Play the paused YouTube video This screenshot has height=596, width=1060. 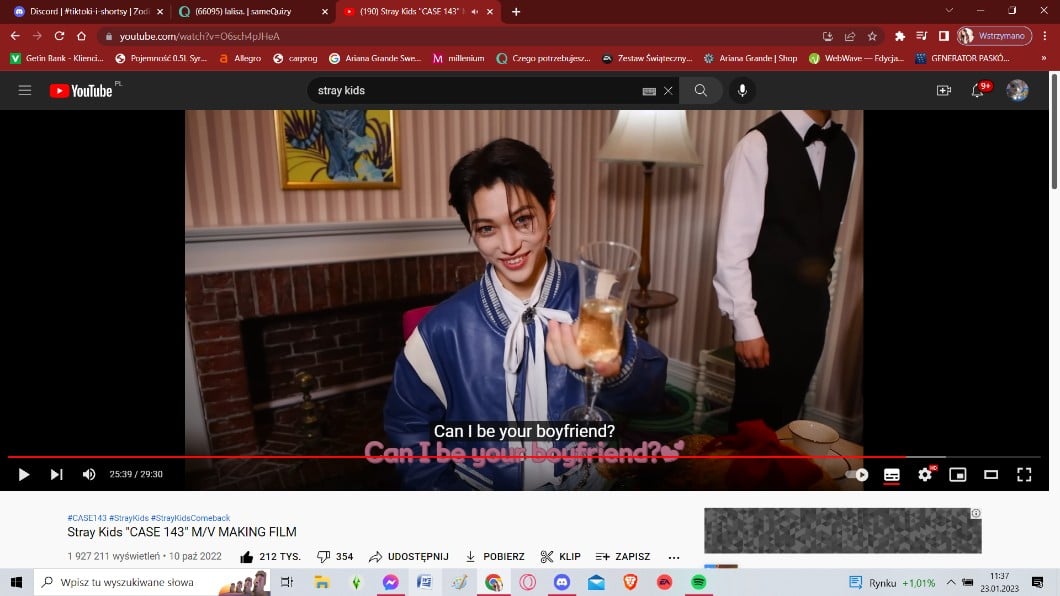pyautogui.click(x=24, y=474)
